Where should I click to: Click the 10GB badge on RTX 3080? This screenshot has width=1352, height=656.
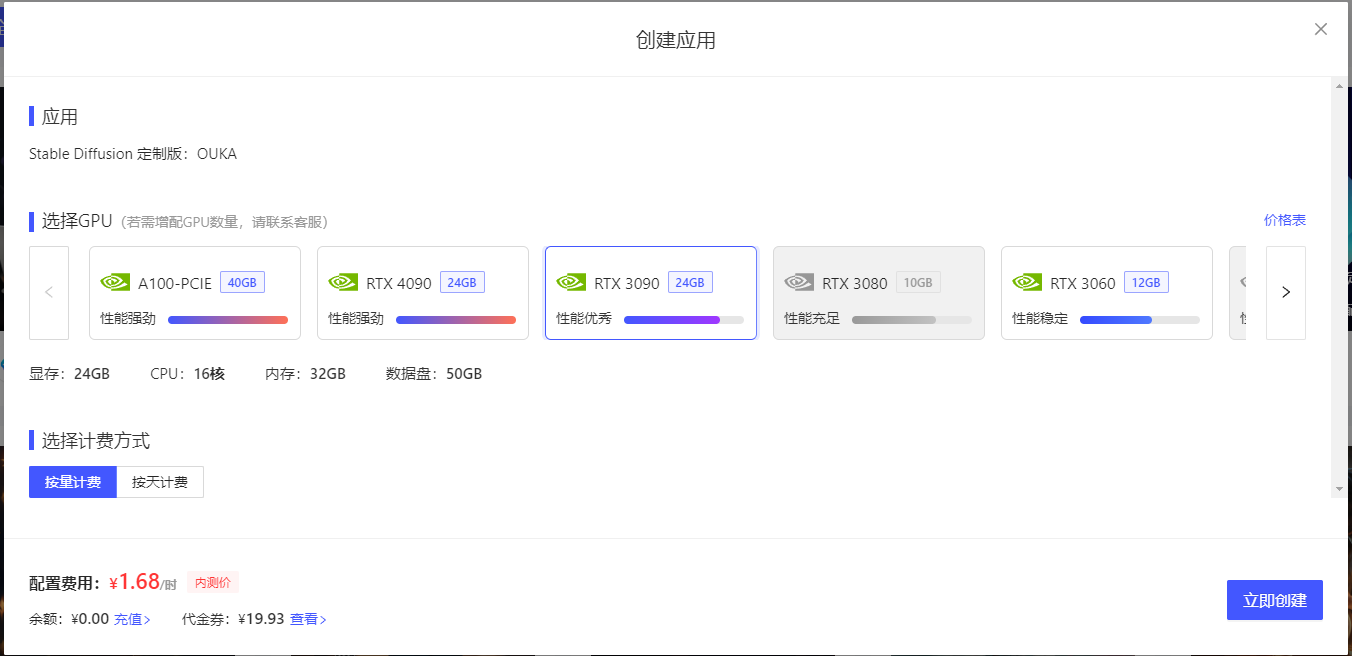click(x=918, y=283)
